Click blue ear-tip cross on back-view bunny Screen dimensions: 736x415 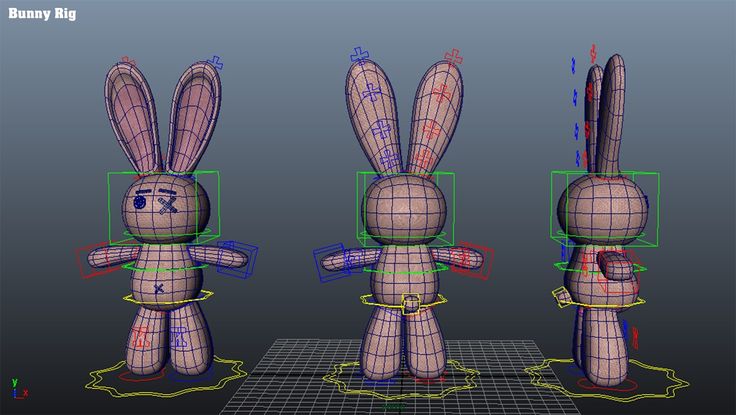click(x=360, y=55)
